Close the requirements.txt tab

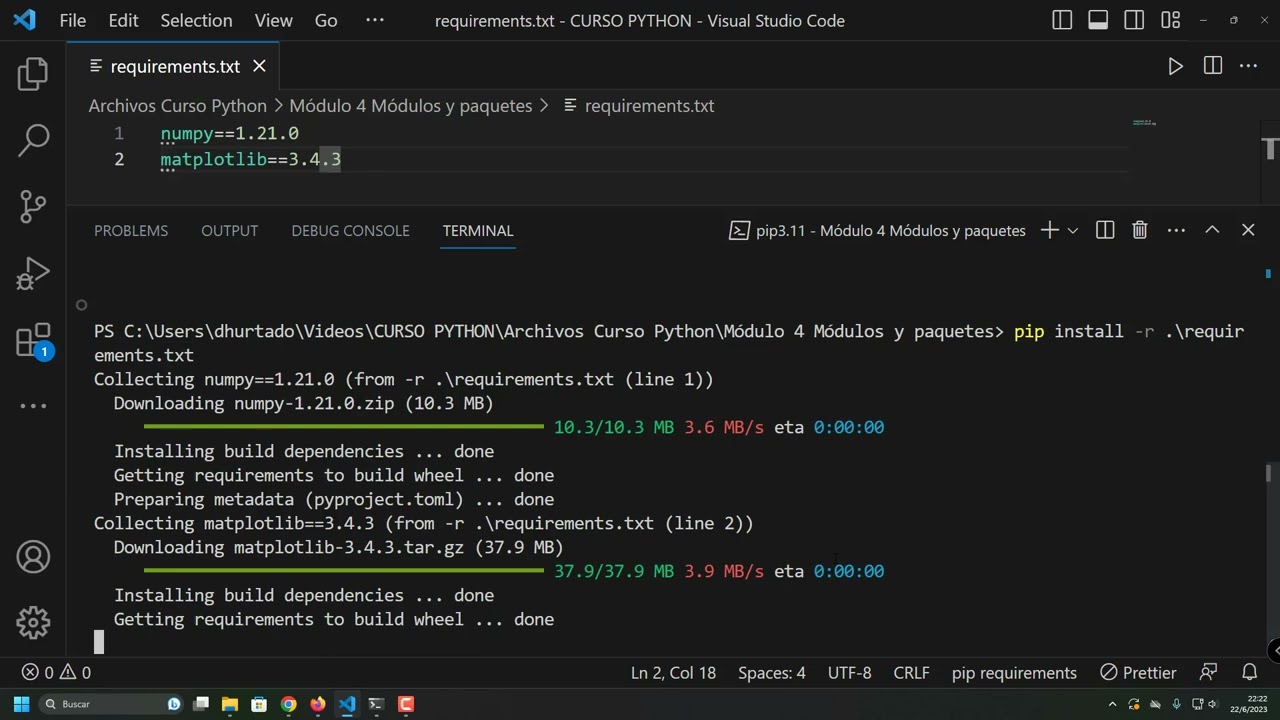click(x=259, y=66)
